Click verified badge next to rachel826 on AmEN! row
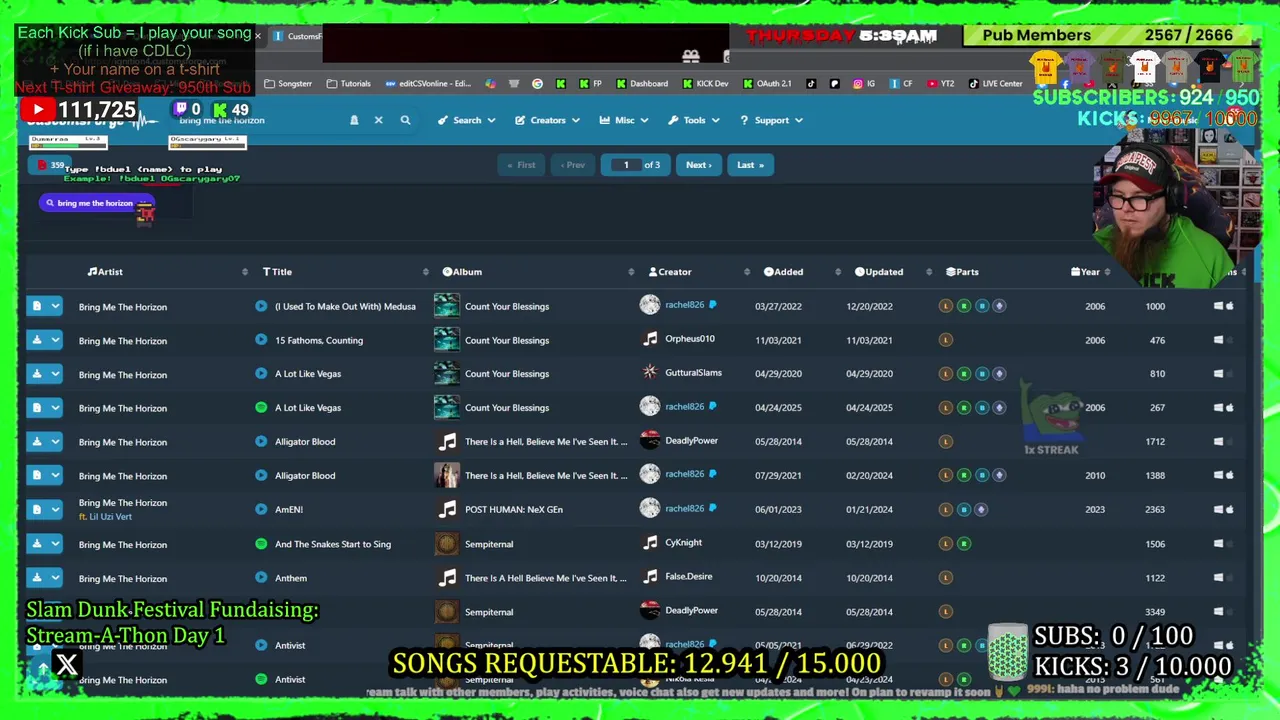Screen dimensions: 1280x720 pyautogui.click(x=712, y=508)
